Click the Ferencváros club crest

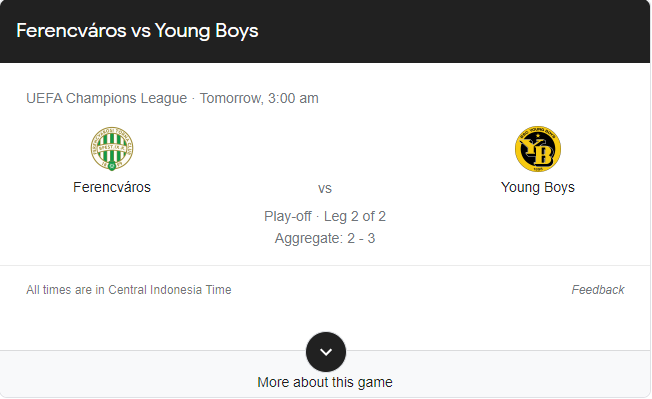(x=112, y=148)
